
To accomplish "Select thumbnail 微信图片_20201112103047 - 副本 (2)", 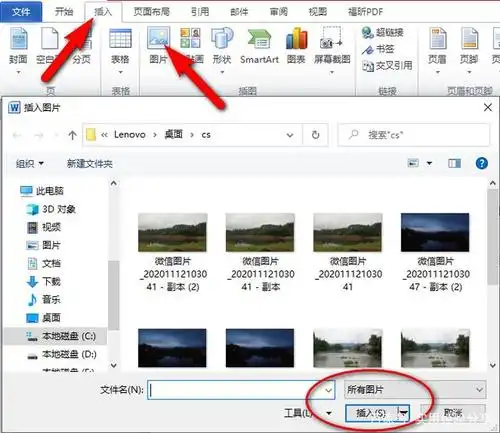I will pos(435,252).
